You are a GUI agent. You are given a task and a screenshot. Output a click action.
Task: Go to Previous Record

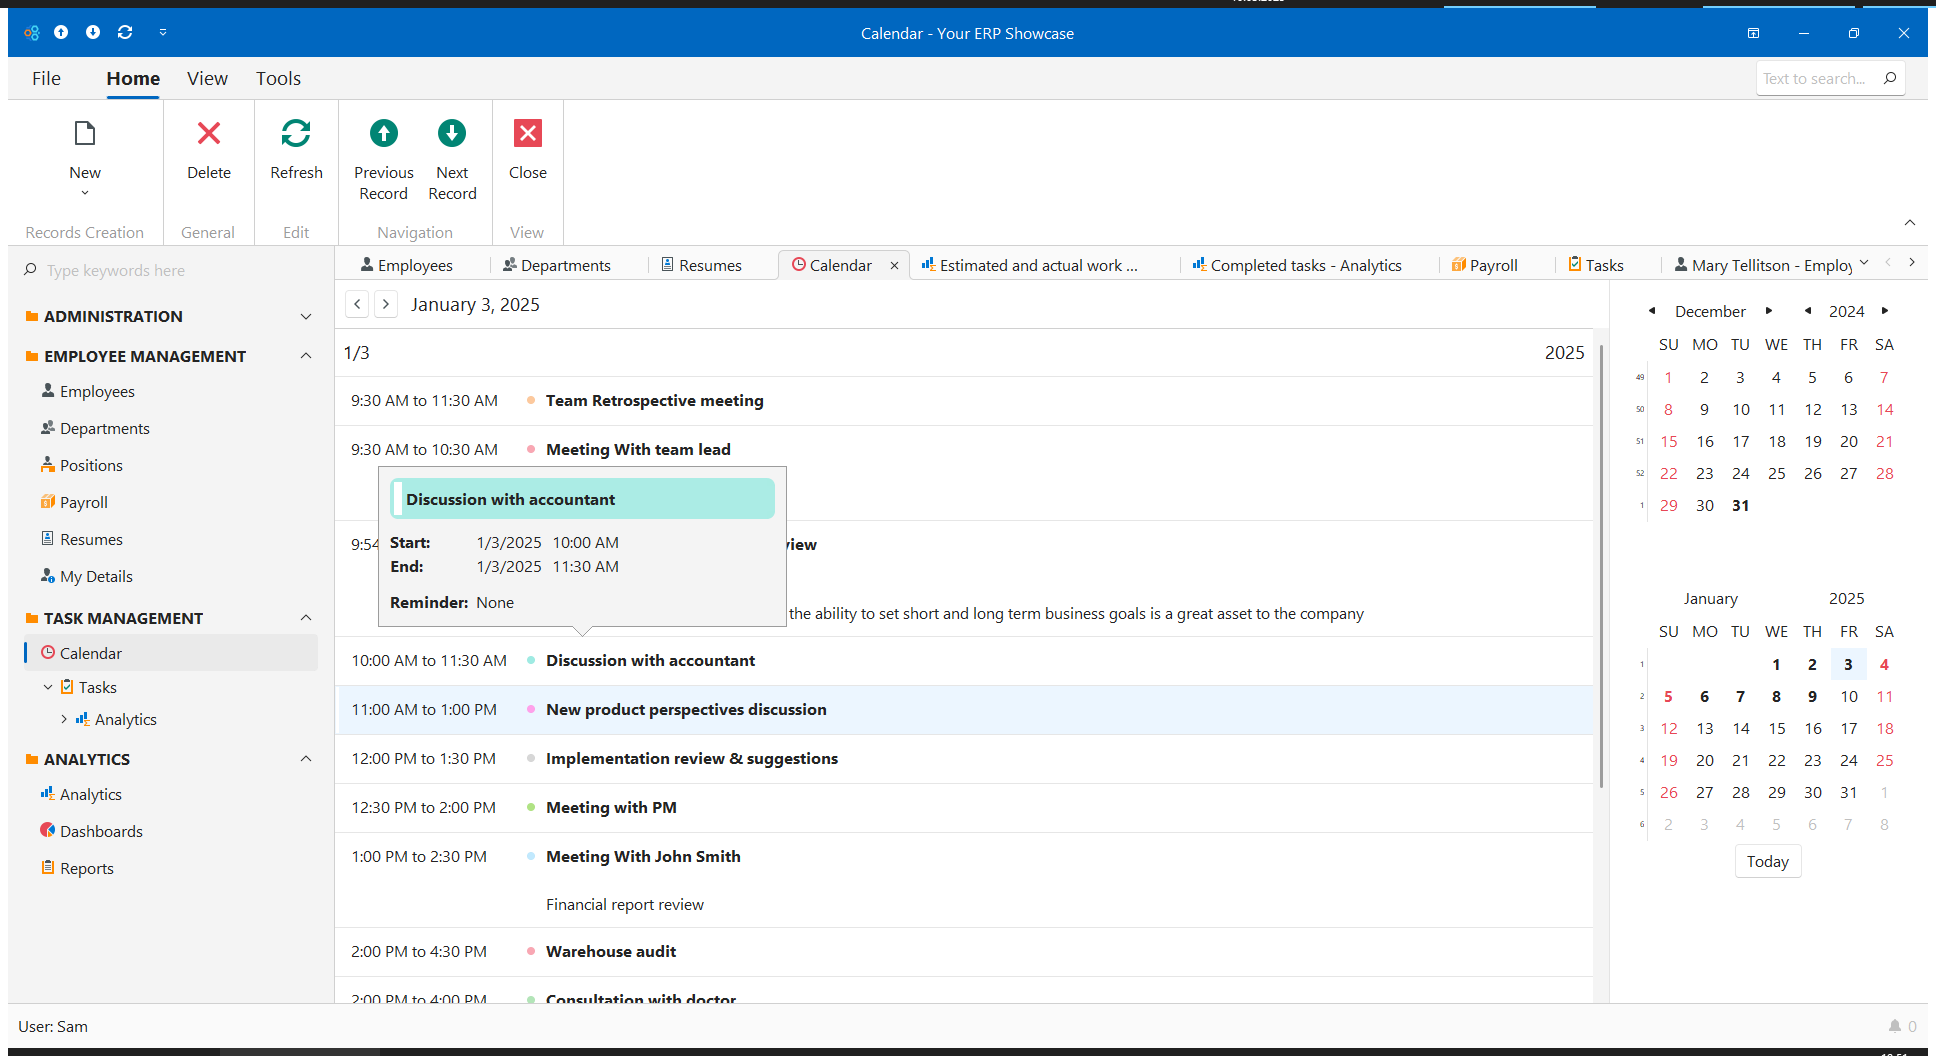pyautogui.click(x=383, y=134)
